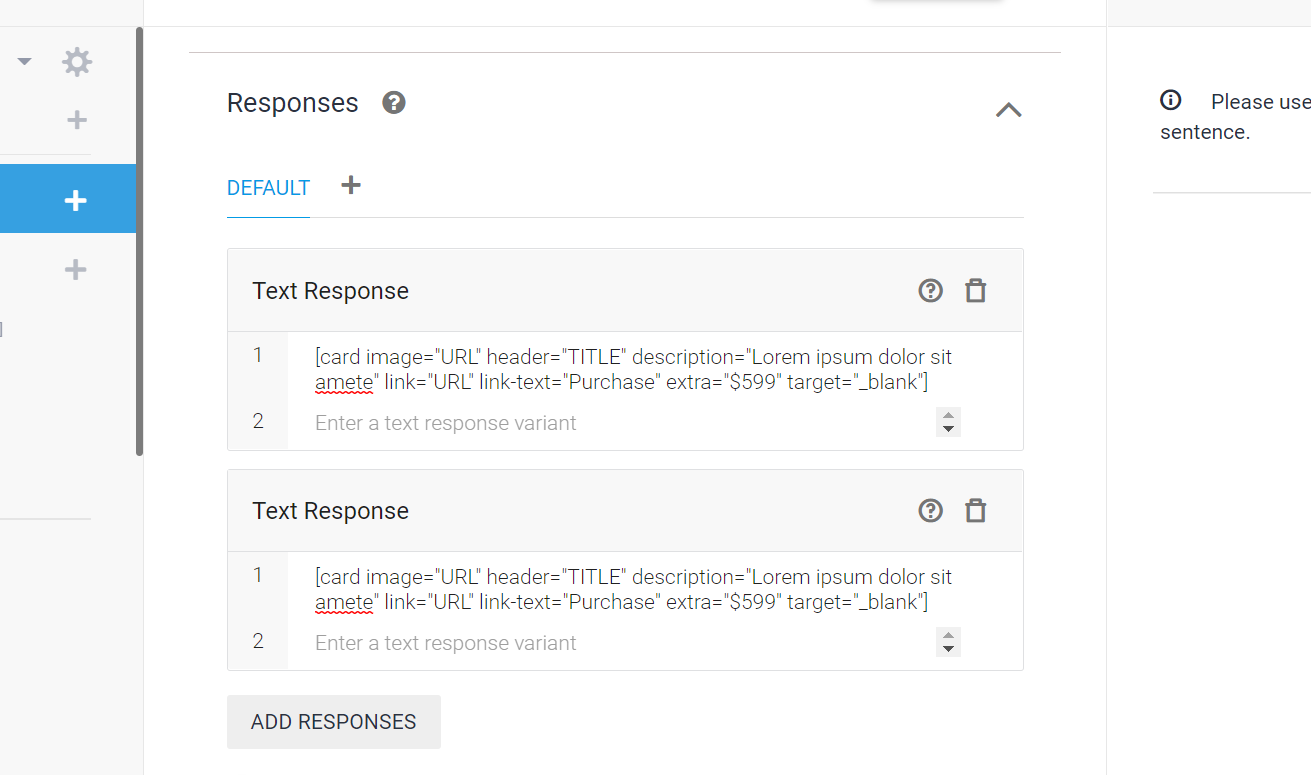Click the gray plus below blue sidebar row
The height and width of the screenshot is (775, 1311).
pyautogui.click(x=75, y=269)
